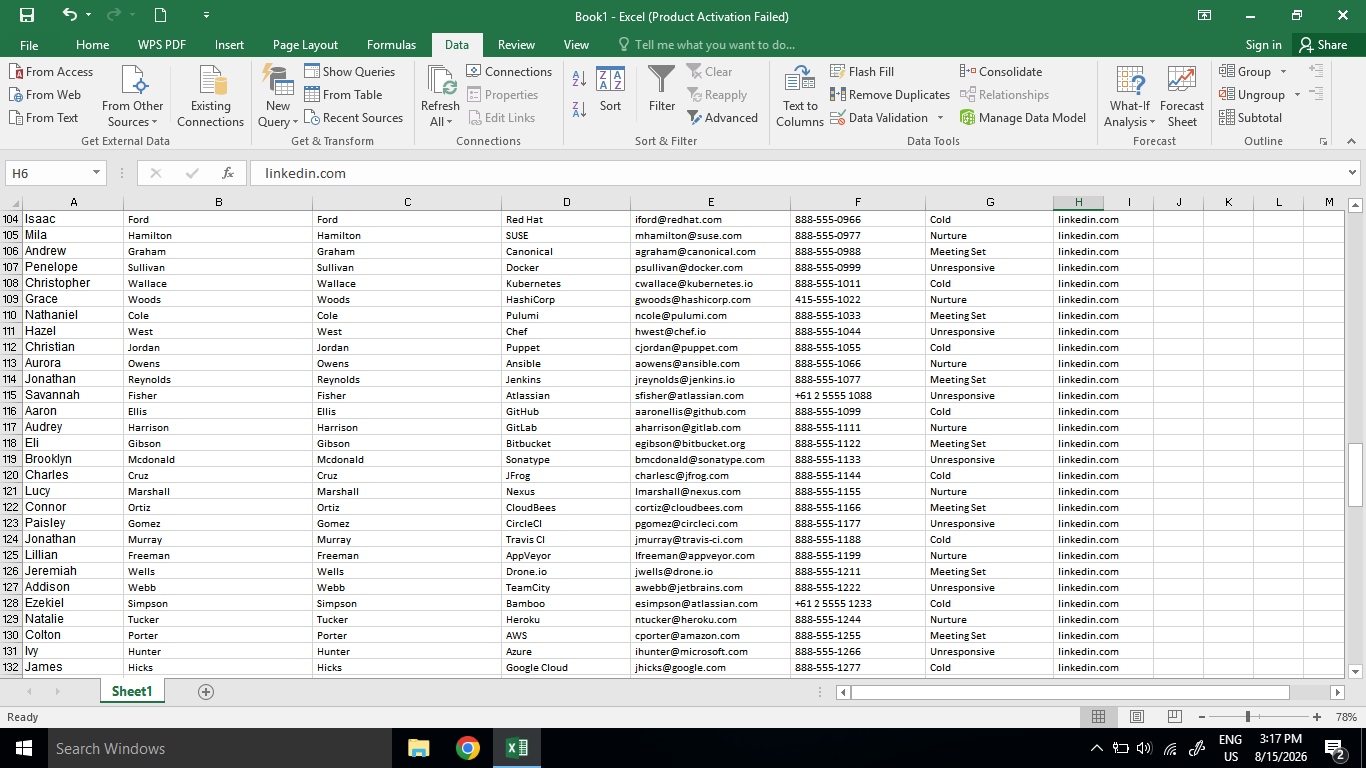Click the Save icon in quick access toolbar
This screenshot has width=1366, height=768.
[x=27, y=16]
